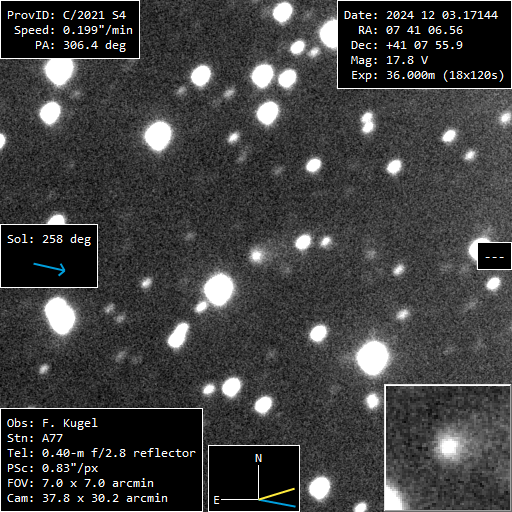
Task: Click the E east compass label
Action: coord(216,500)
